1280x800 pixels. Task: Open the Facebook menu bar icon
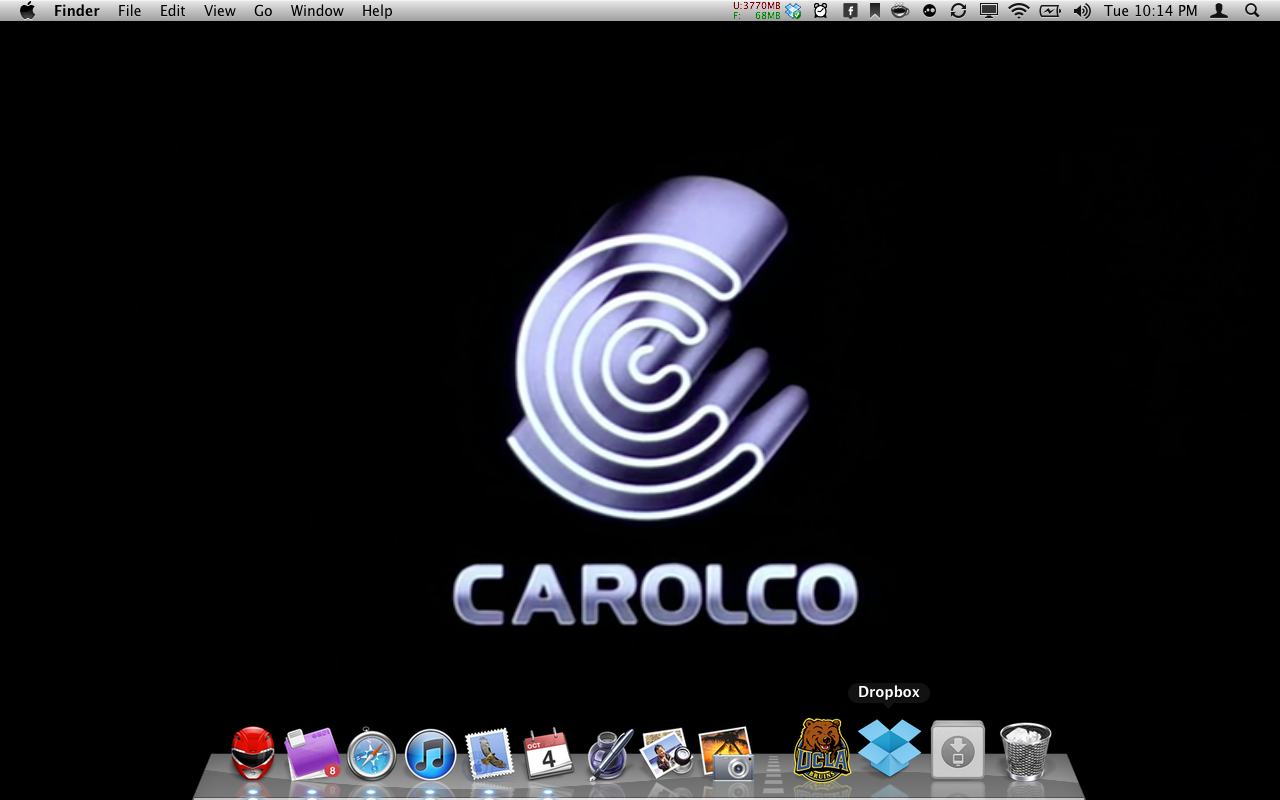click(850, 11)
